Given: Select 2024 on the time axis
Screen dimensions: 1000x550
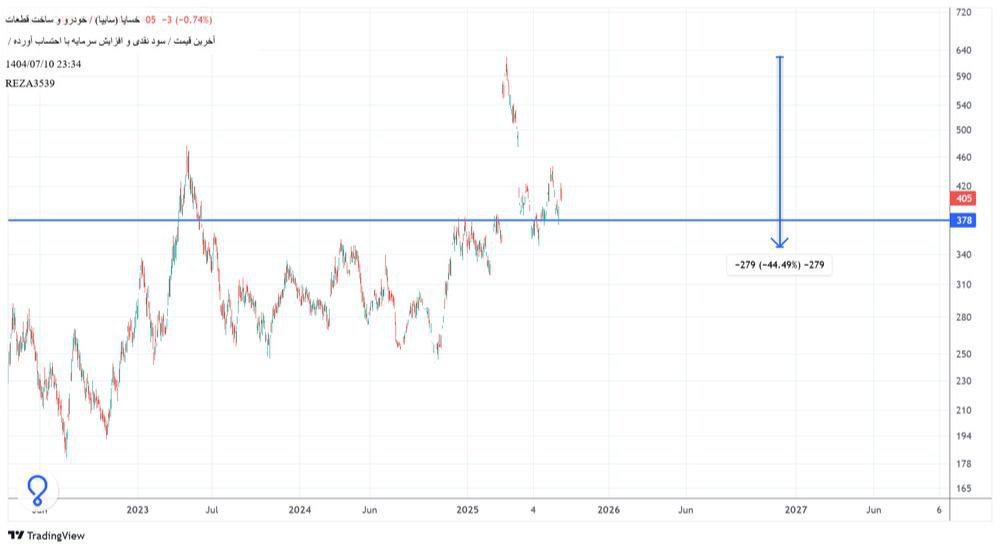Looking at the screenshot, I should click(x=298, y=509).
